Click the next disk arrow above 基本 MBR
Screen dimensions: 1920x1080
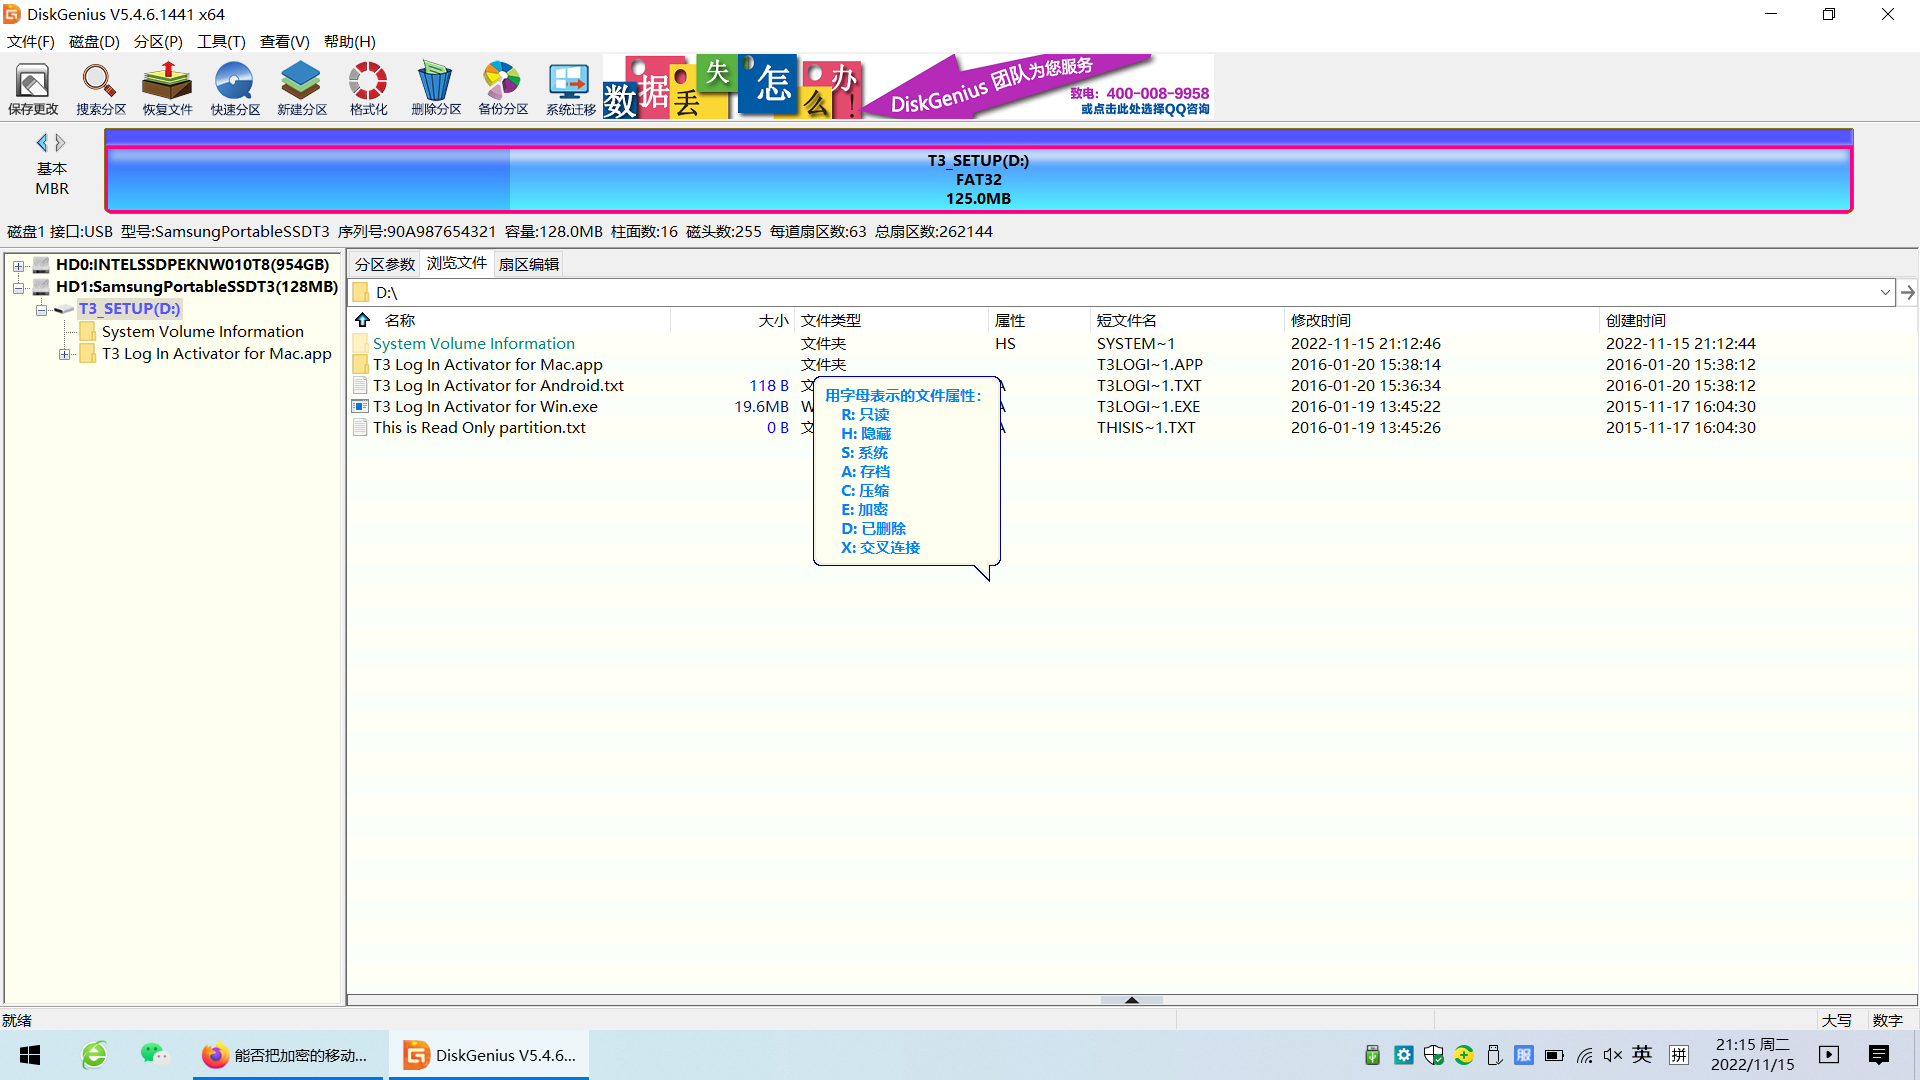coord(61,143)
